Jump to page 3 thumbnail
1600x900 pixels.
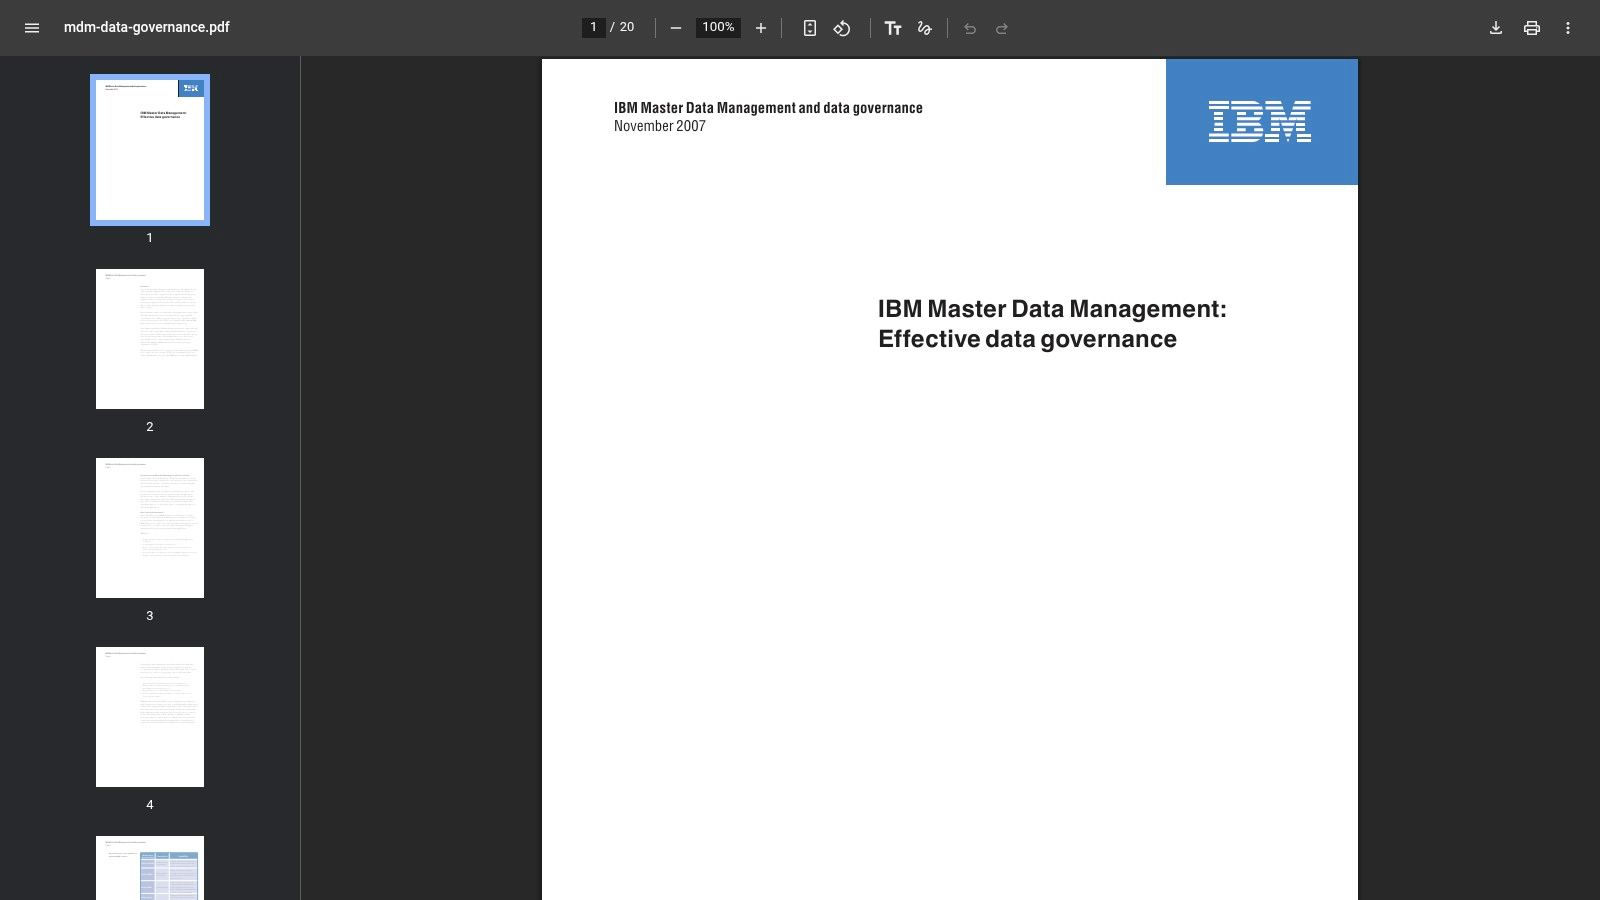point(150,528)
